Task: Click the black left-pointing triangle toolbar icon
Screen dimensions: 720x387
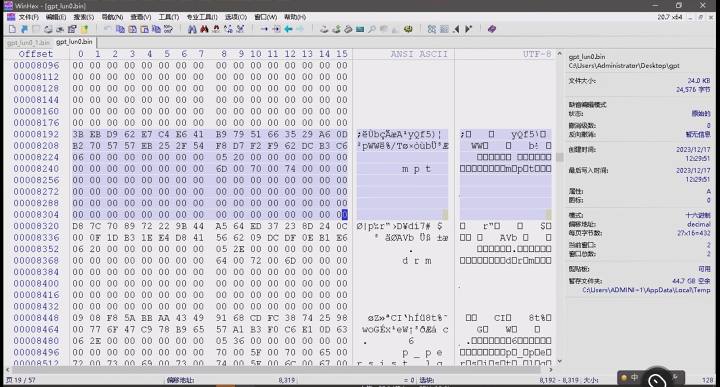Action: tap(456, 29)
